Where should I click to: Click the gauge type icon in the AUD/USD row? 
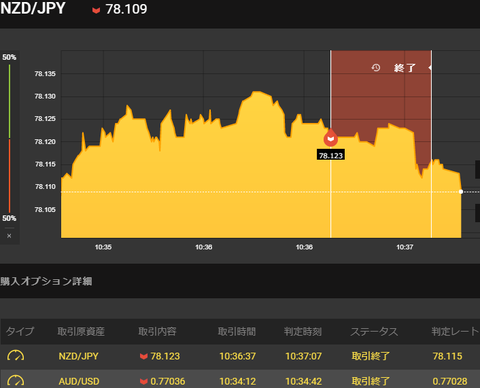pyautogui.click(x=16, y=381)
